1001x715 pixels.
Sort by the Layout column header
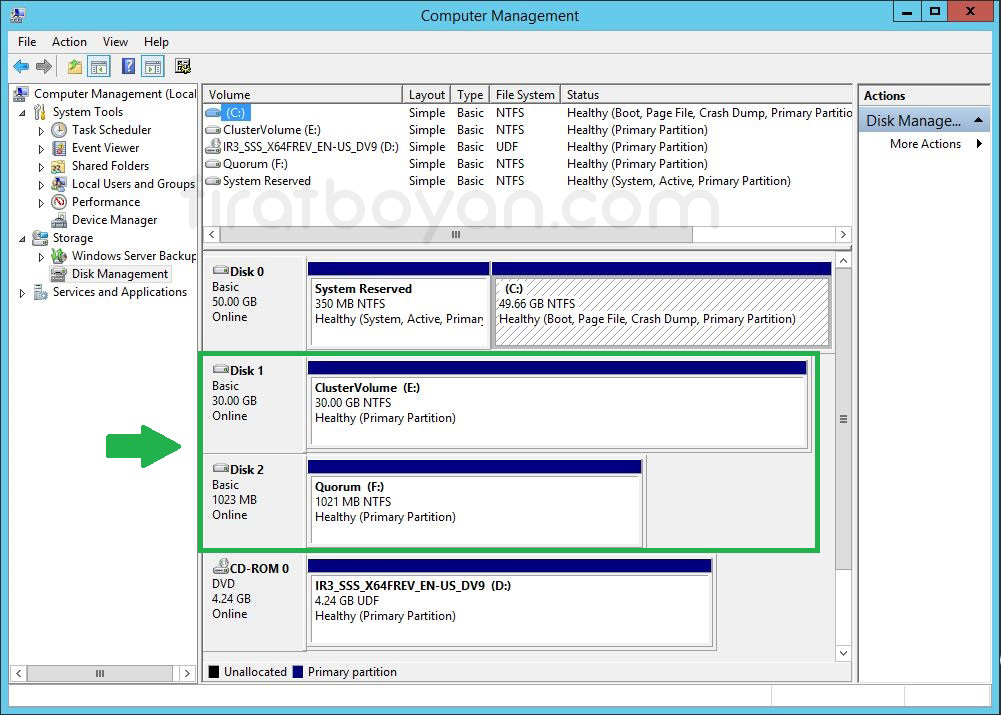(426, 94)
